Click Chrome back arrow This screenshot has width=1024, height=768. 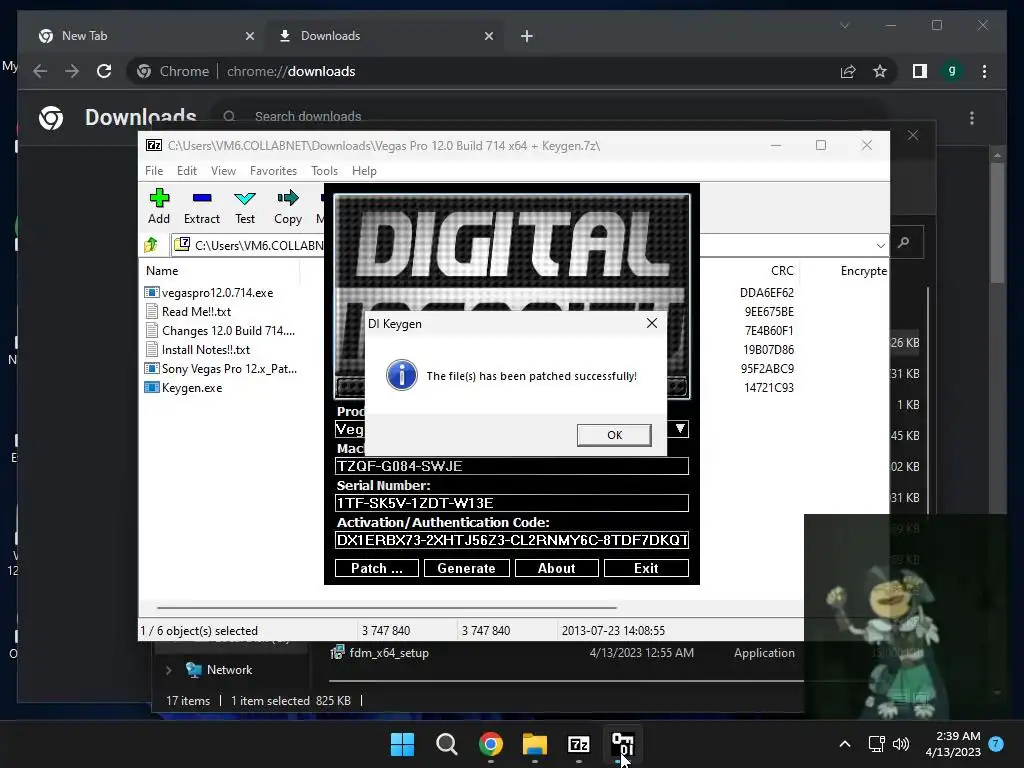[x=40, y=71]
